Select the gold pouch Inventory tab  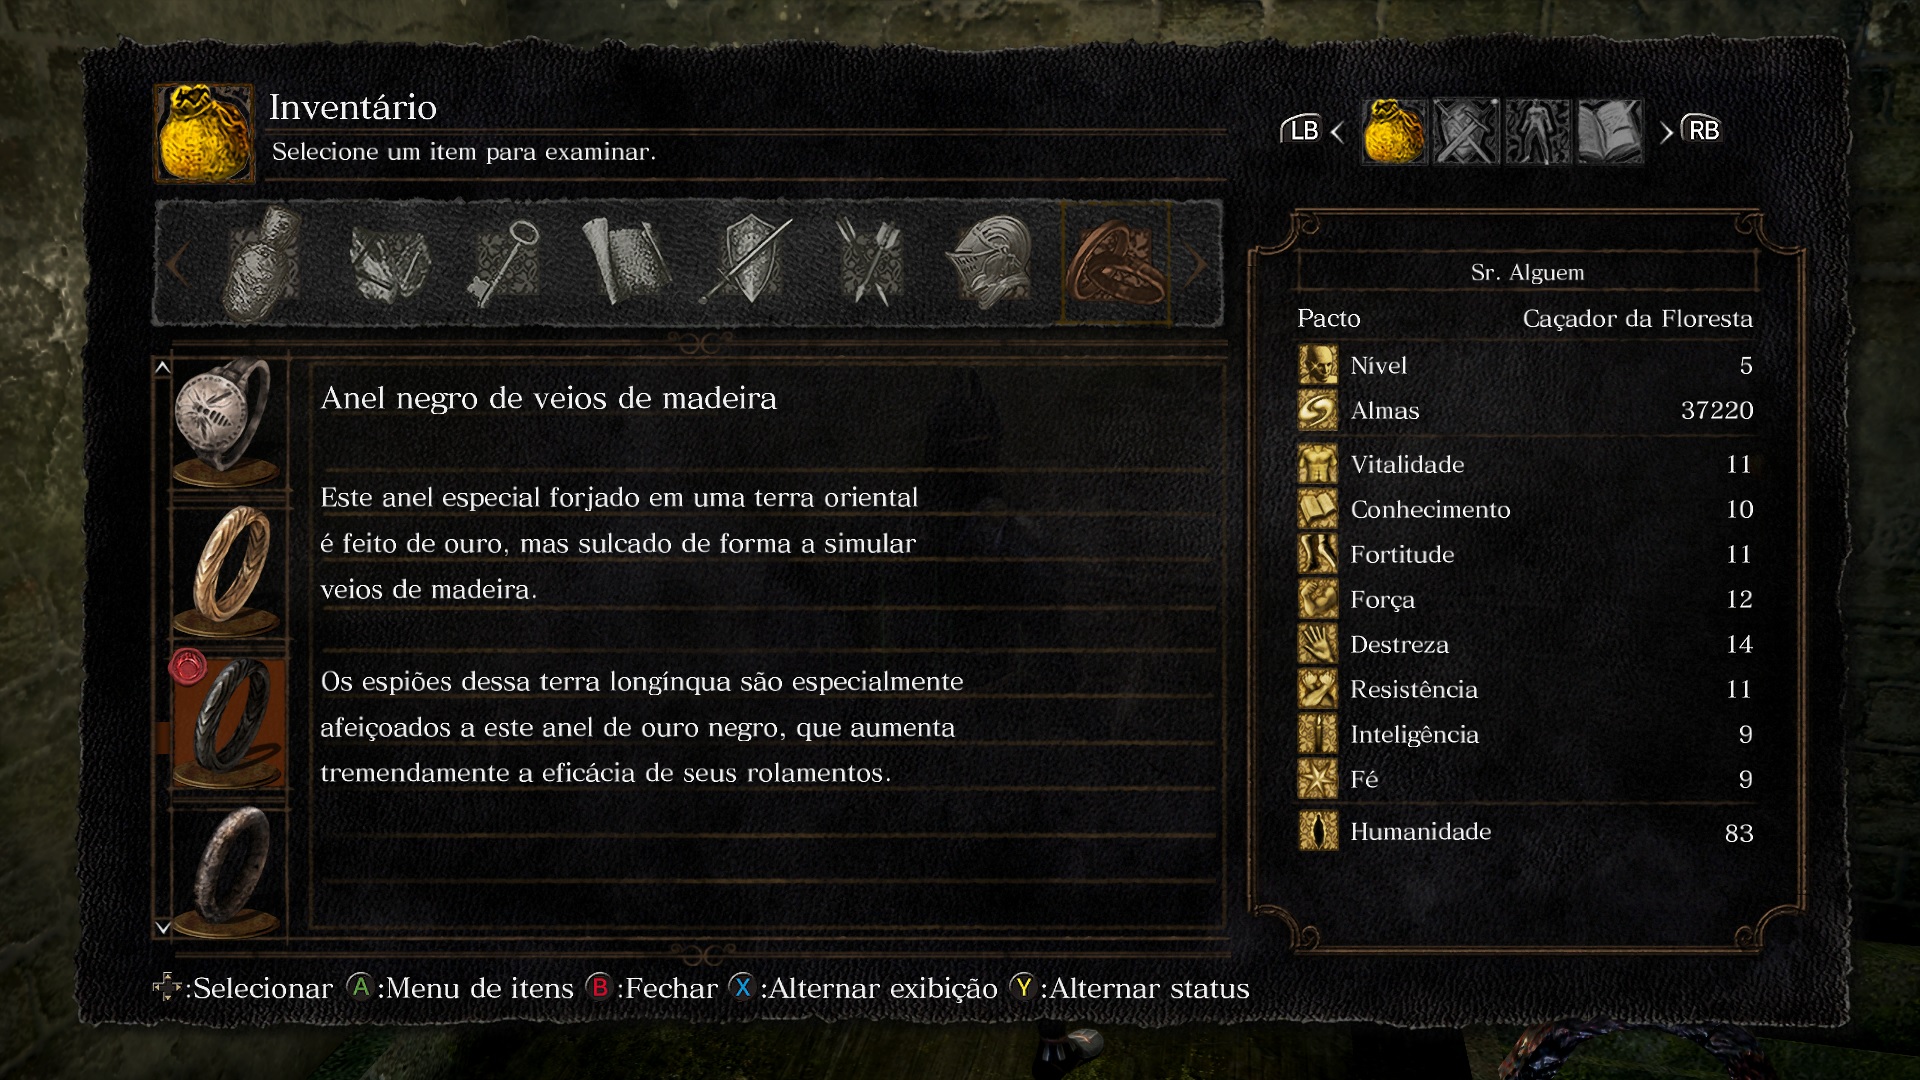[x=1394, y=131]
